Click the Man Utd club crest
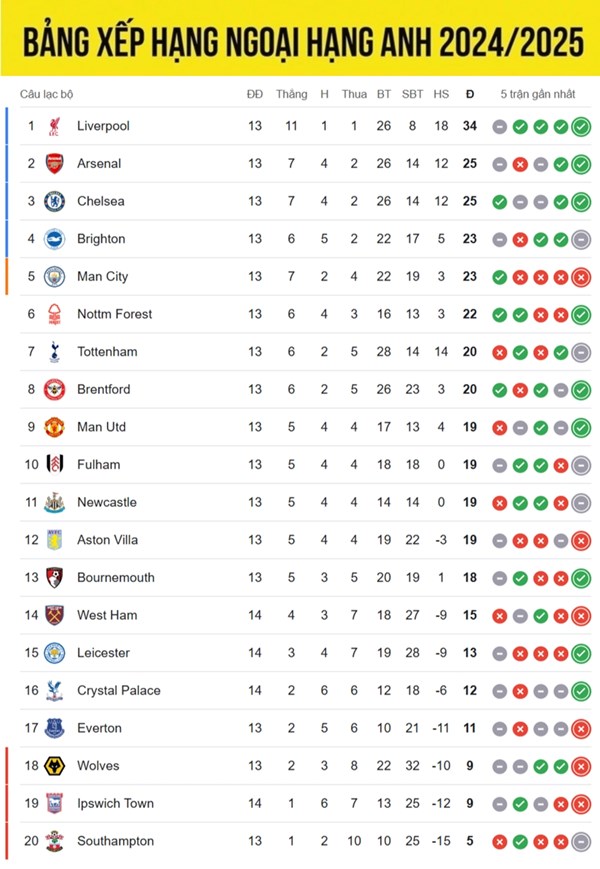600x869 pixels. coord(54,427)
